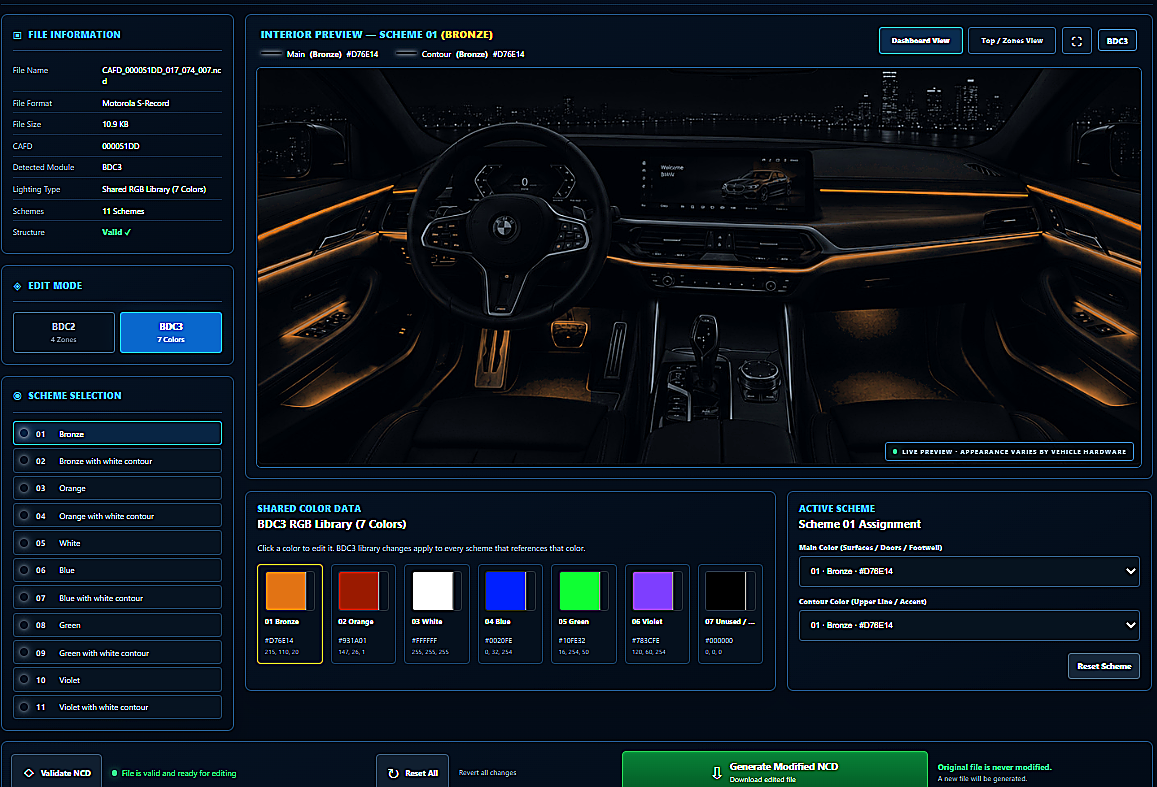Click the Validate NCD button

click(57, 772)
